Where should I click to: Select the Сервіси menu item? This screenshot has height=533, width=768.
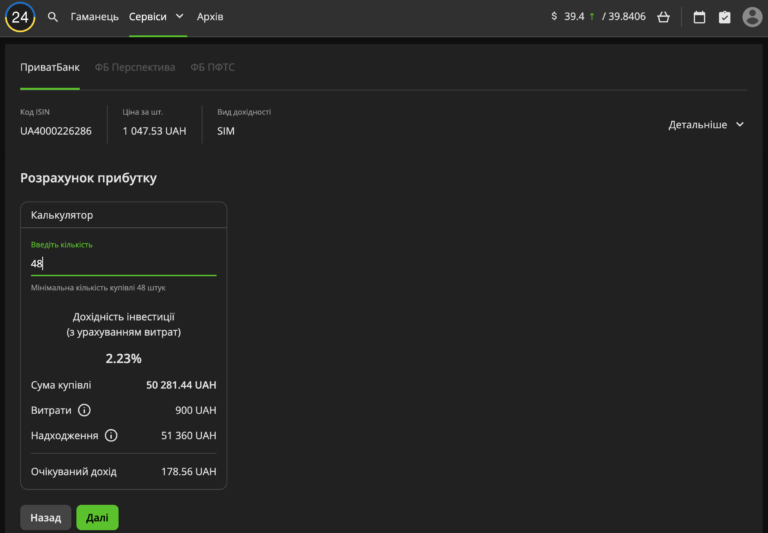click(x=148, y=17)
